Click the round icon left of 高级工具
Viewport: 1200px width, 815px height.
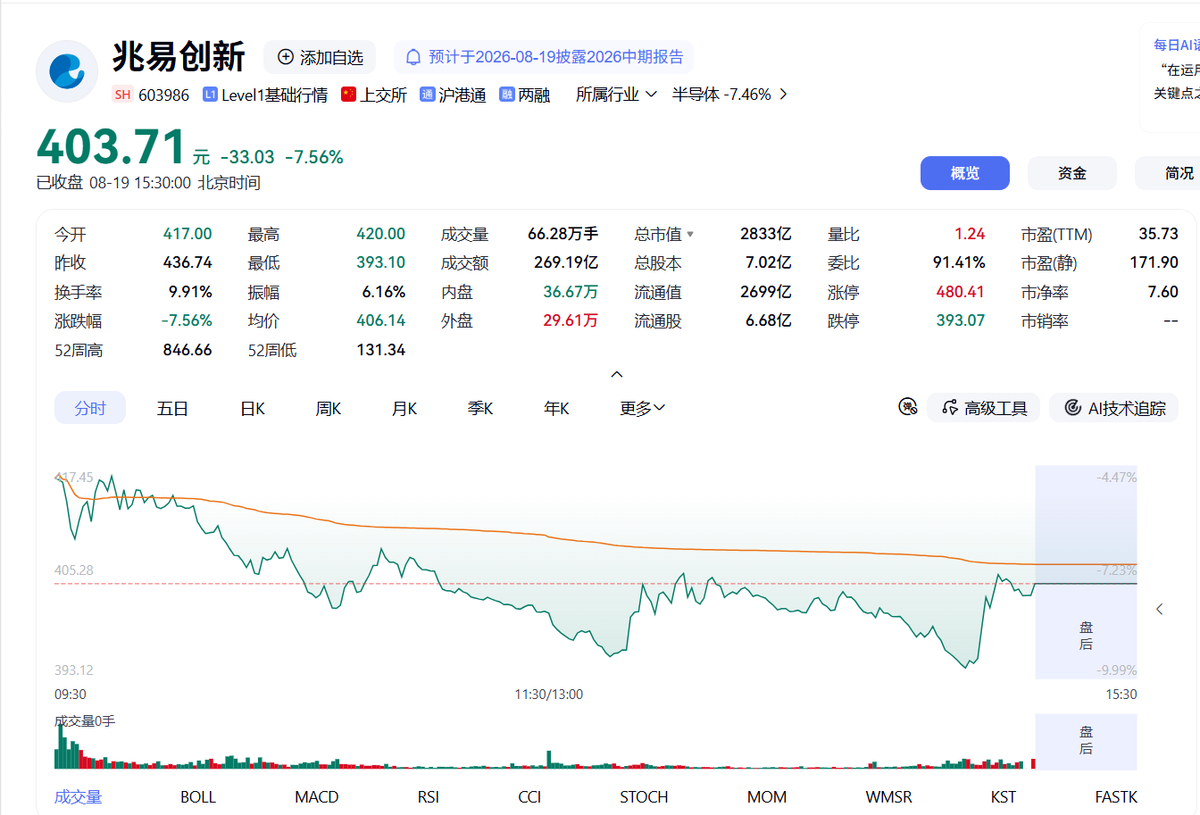click(x=908, y=407)
